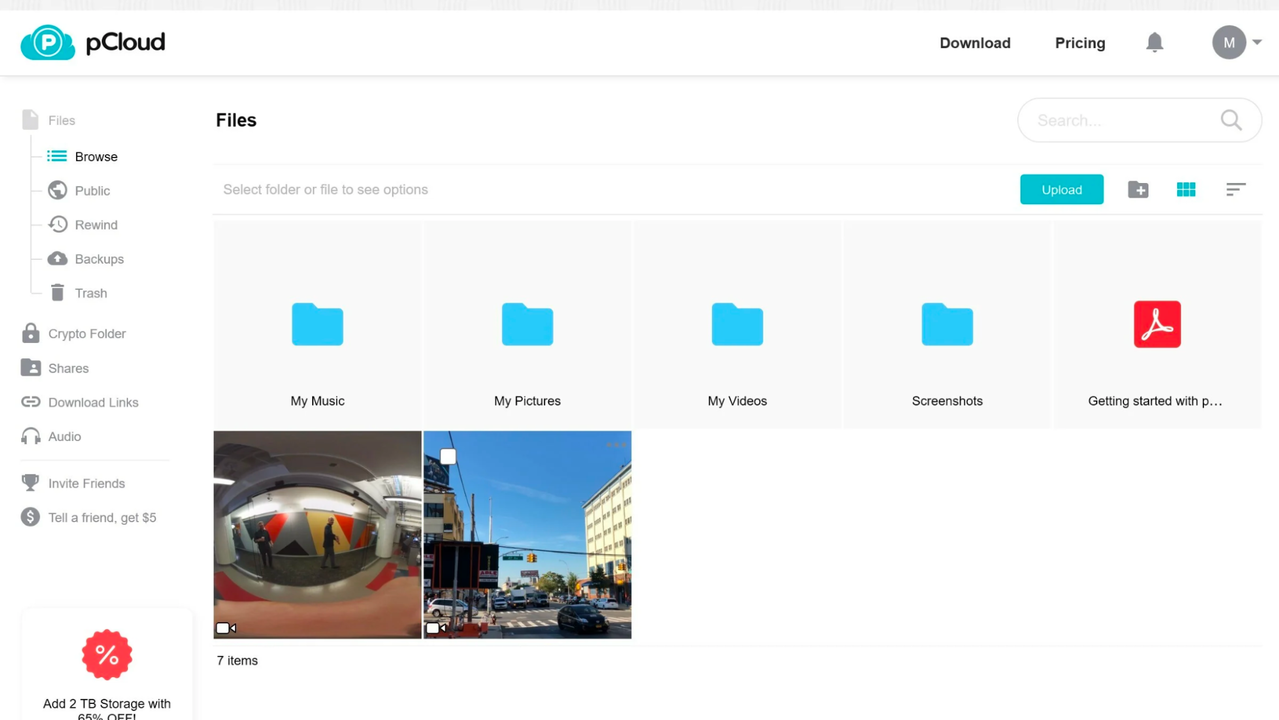Open the sort options icon

(1236, 190)
